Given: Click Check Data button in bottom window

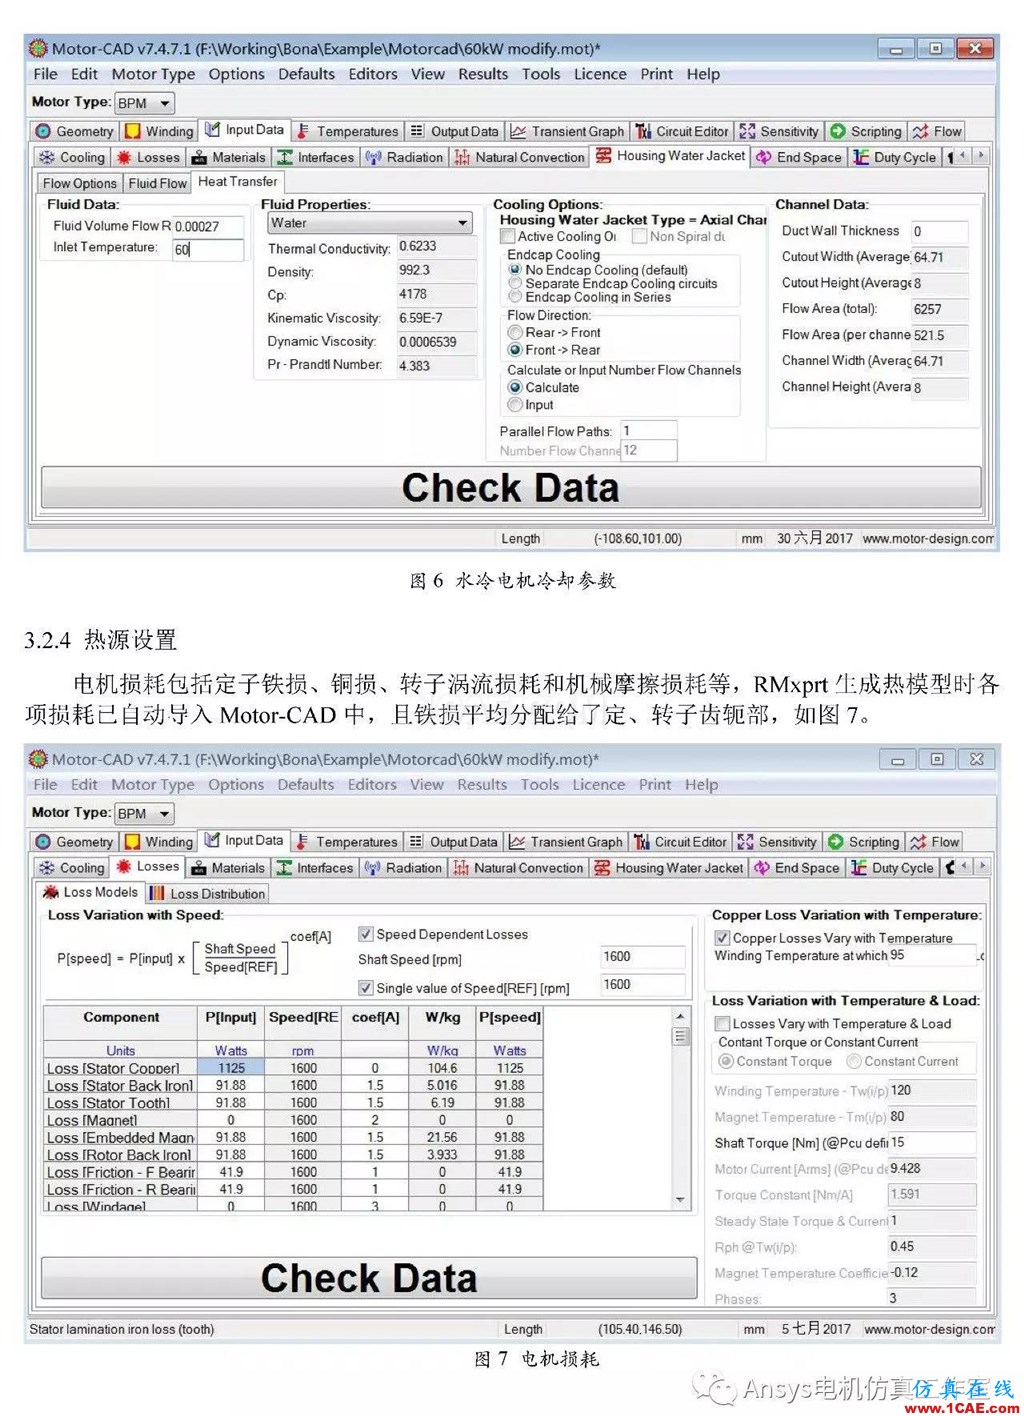Looking at the screenshot, I should pos(369,1278).
